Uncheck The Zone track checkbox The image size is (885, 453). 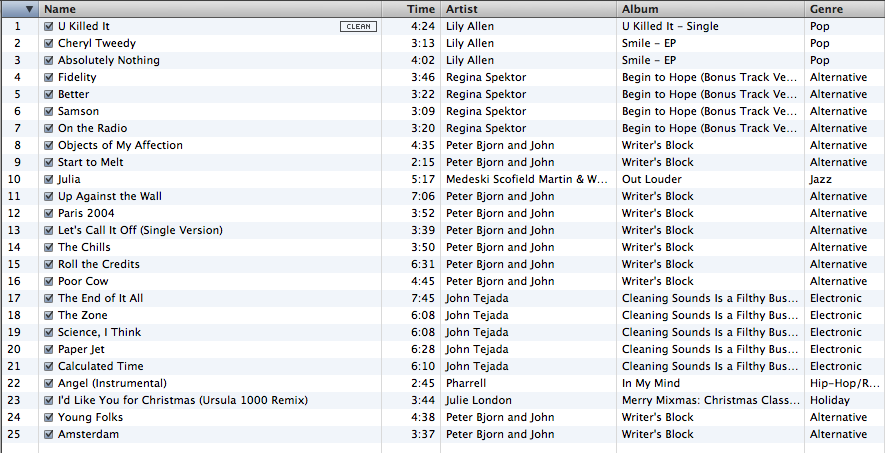tap(49, 315)
